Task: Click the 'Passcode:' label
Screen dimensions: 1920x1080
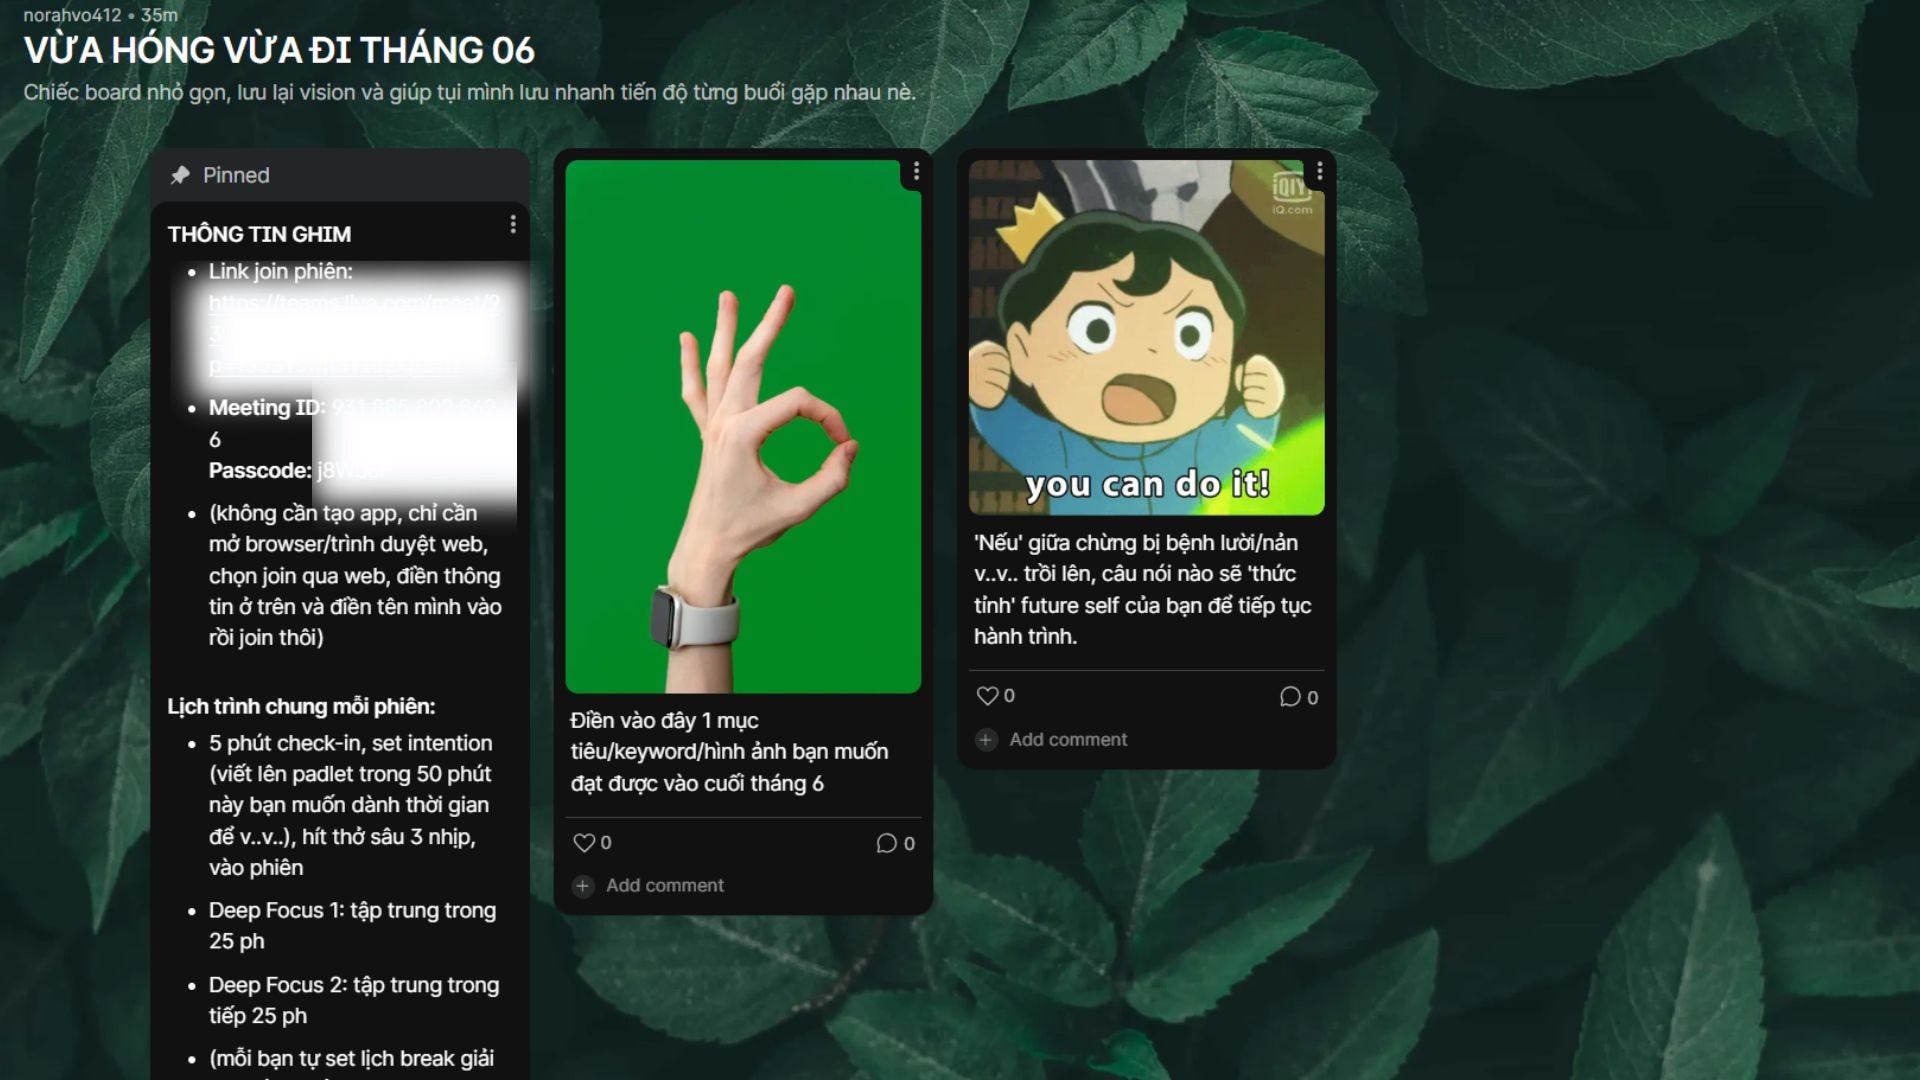Action: coord(260,471)
